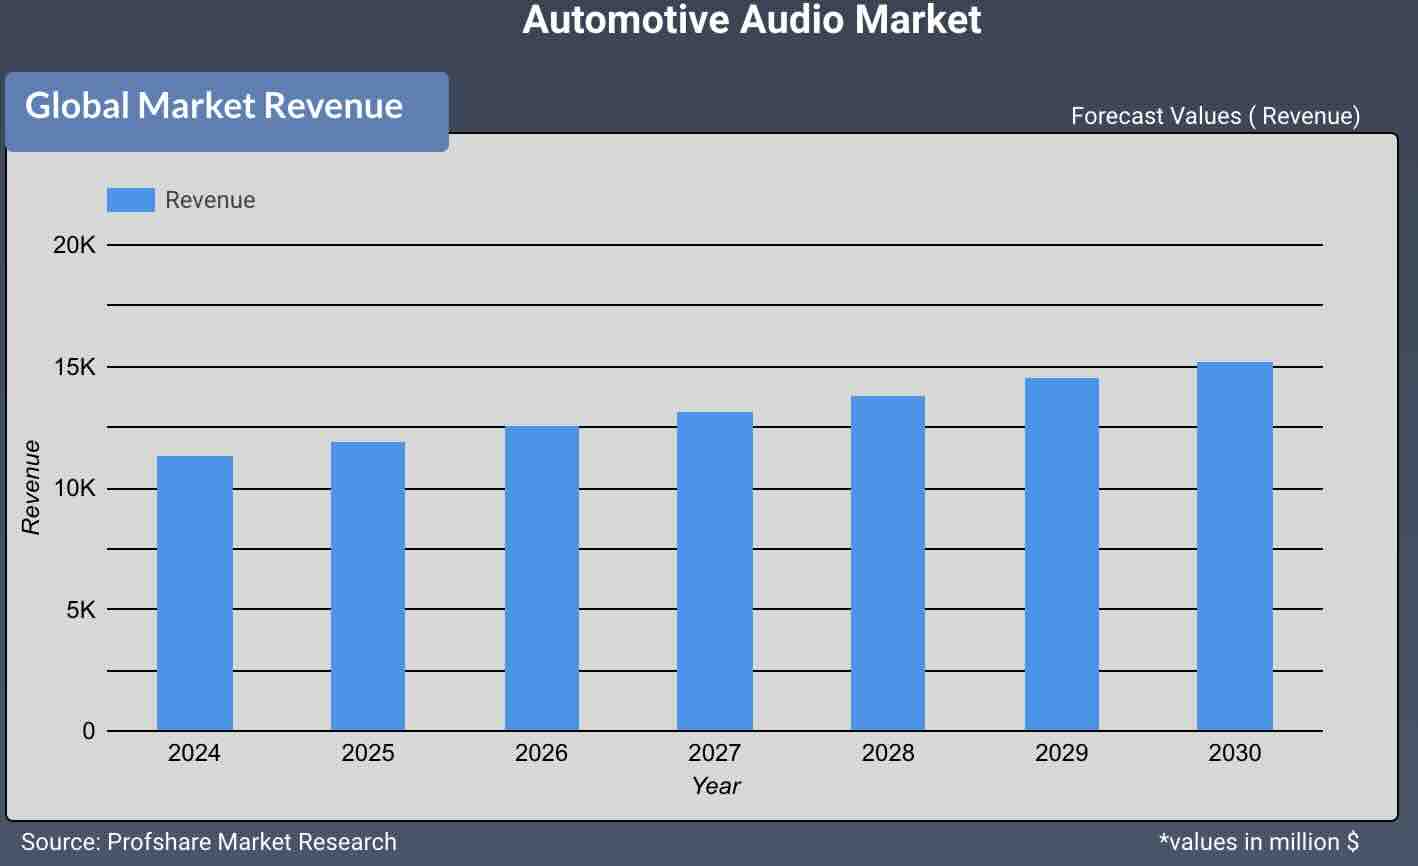This screenshot has width=1418, height=866.
Task: Click the Revenue legend label
Action: [x=210, y=200]
